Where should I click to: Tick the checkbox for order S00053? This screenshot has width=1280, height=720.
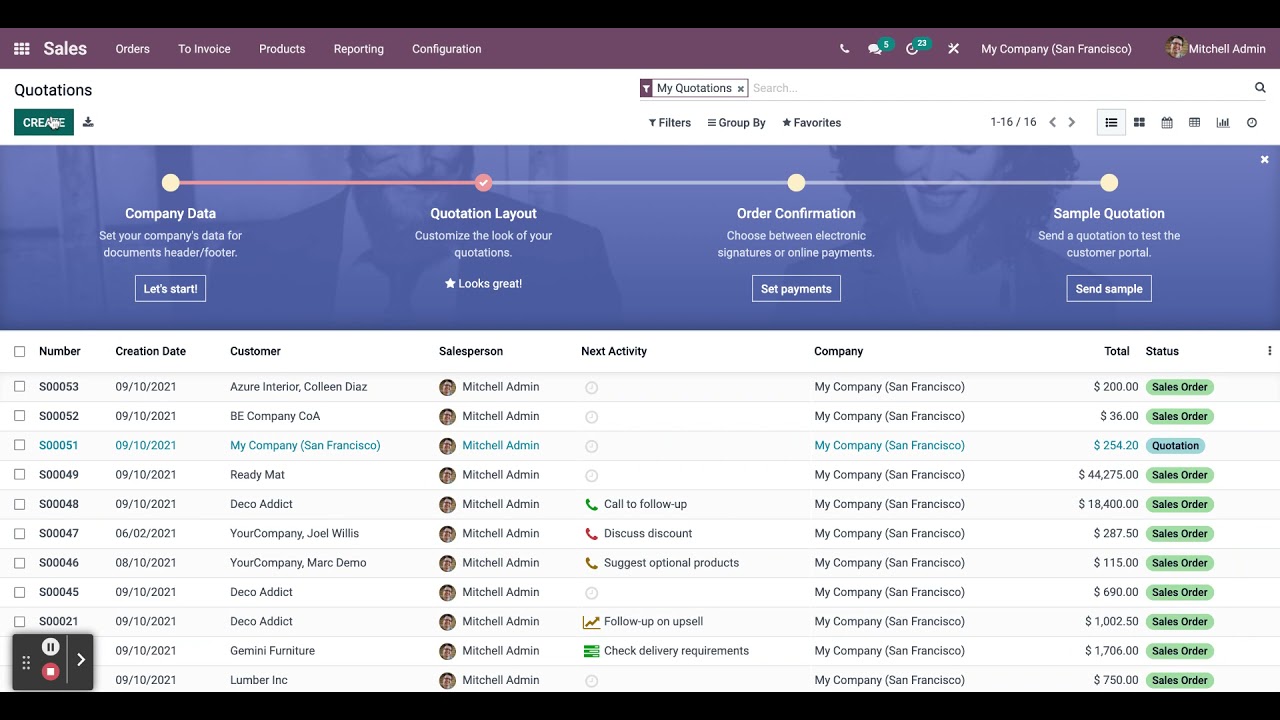click(x=20, y=387)
